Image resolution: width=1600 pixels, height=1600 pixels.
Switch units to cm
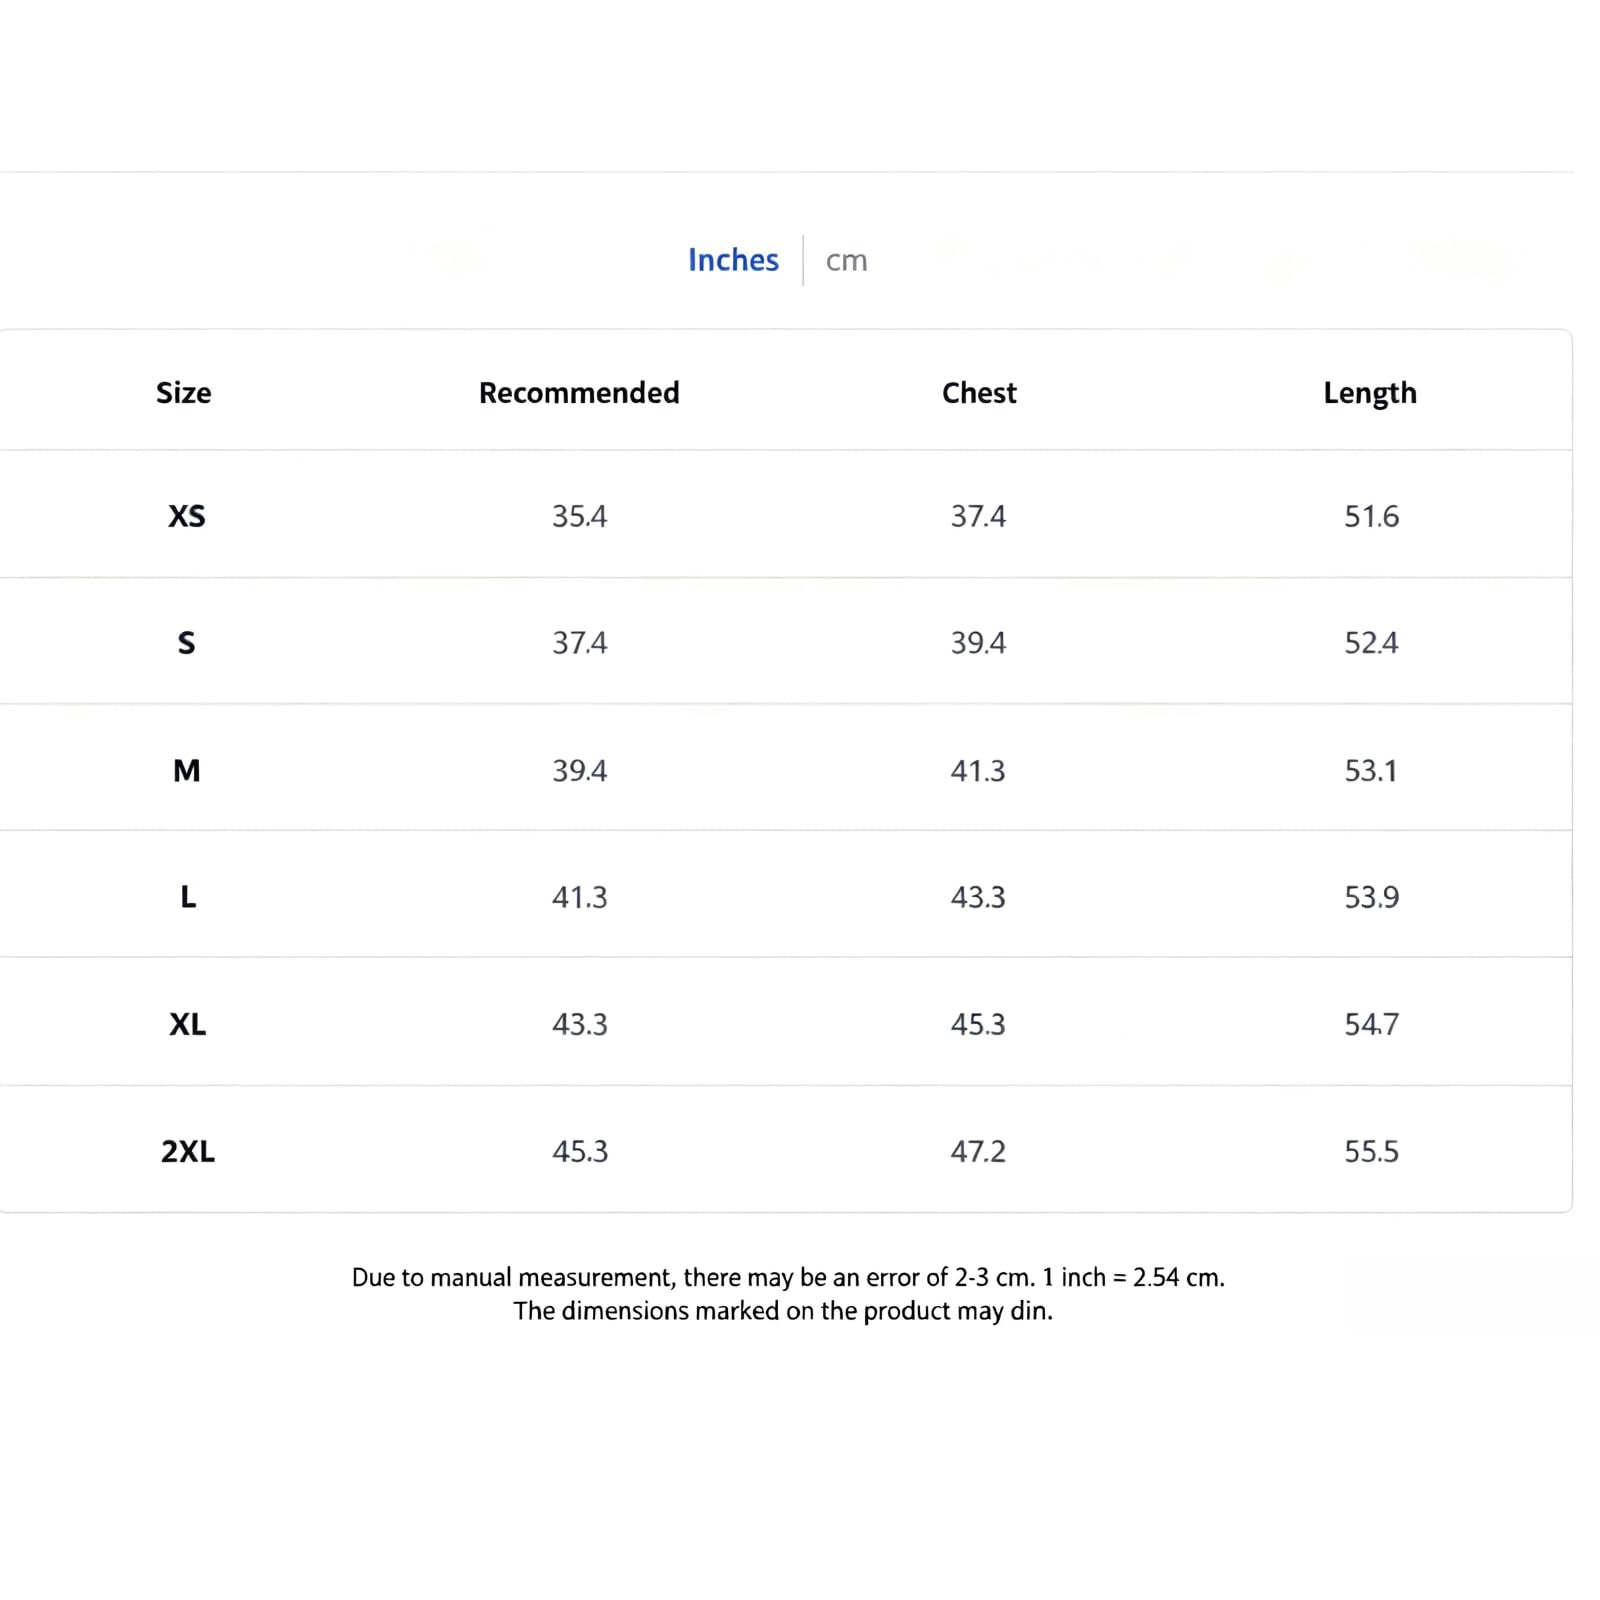click(x=846, y=261)
